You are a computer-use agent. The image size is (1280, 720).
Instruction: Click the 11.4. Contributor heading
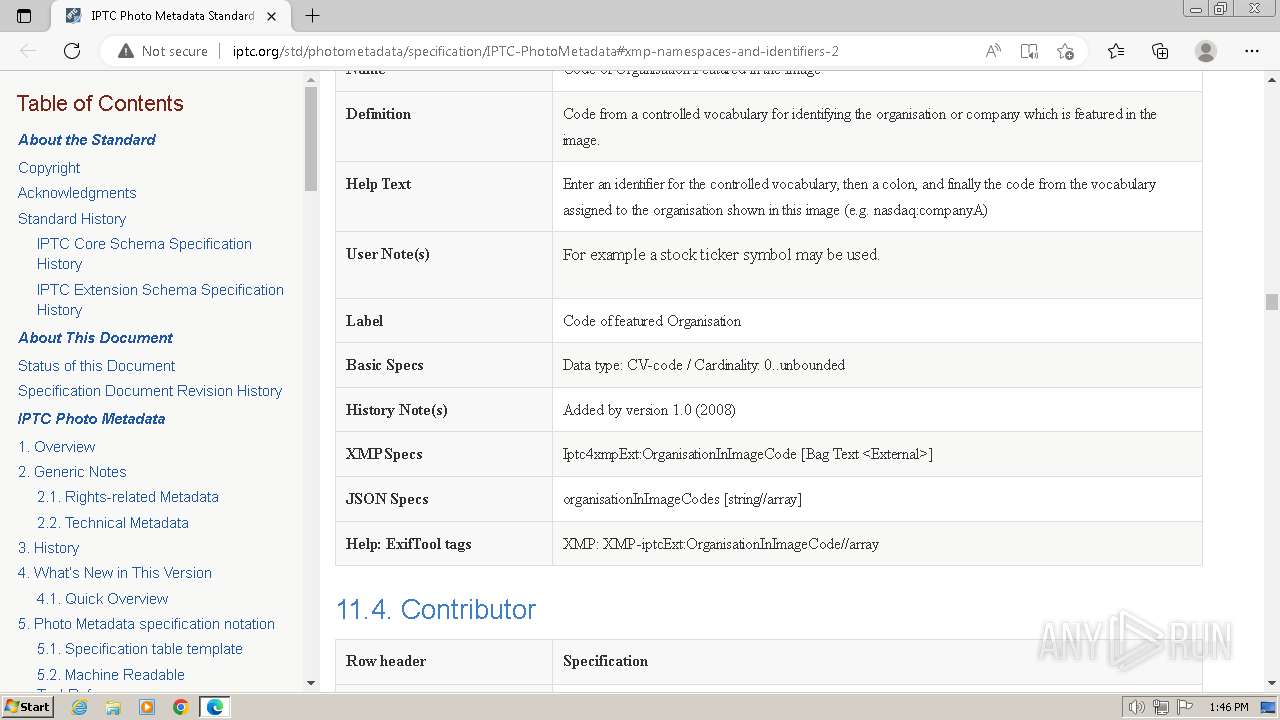click(435, 610)
